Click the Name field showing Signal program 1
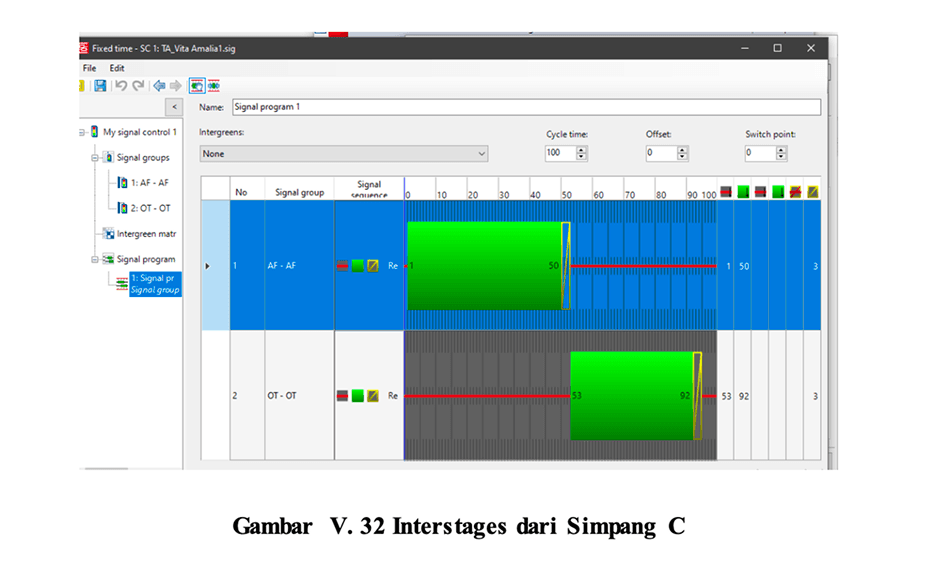The image size is (940, 565). (x=525, y=107)
